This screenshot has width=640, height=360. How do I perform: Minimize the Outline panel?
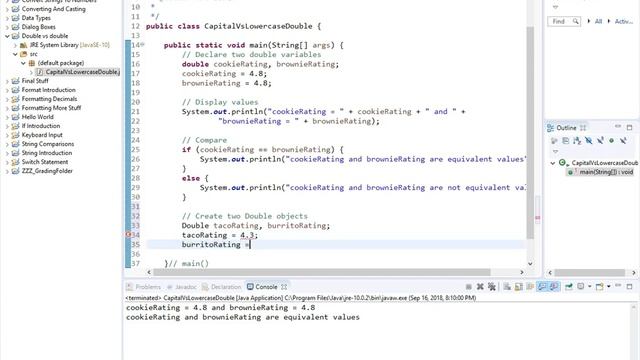tap(618, 126)
